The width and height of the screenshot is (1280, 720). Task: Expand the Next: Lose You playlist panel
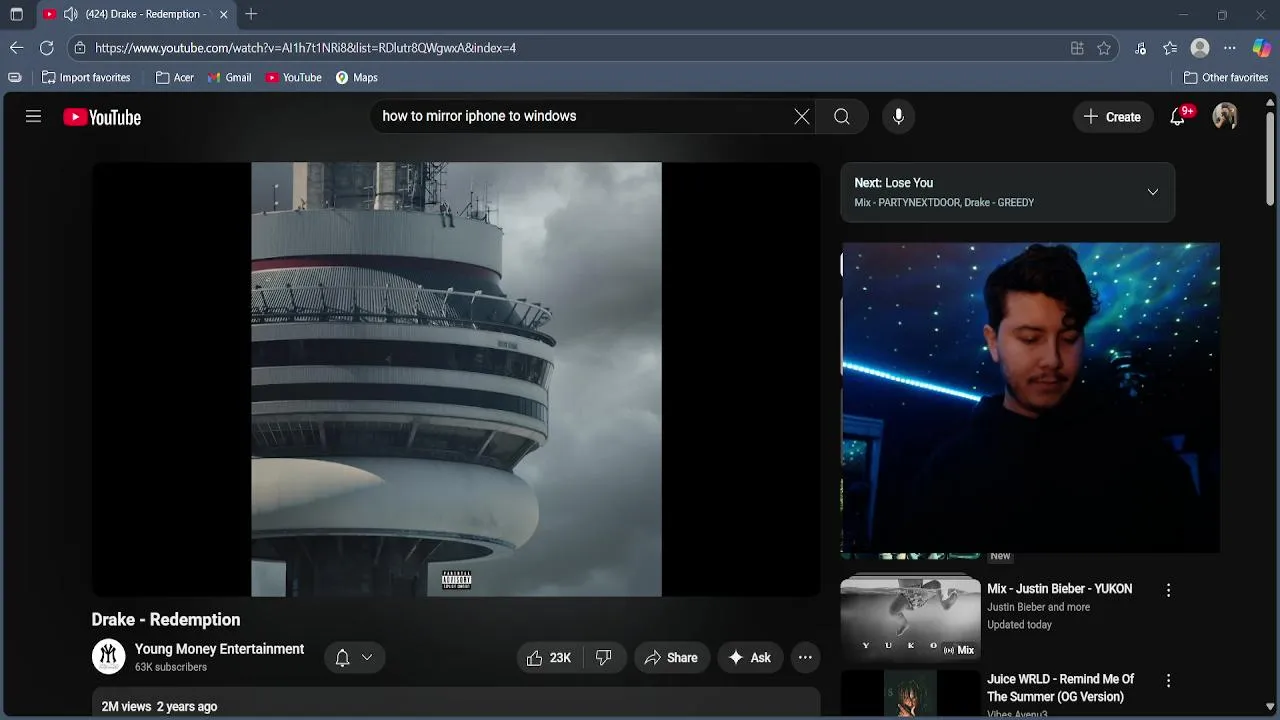(1152, 192)
